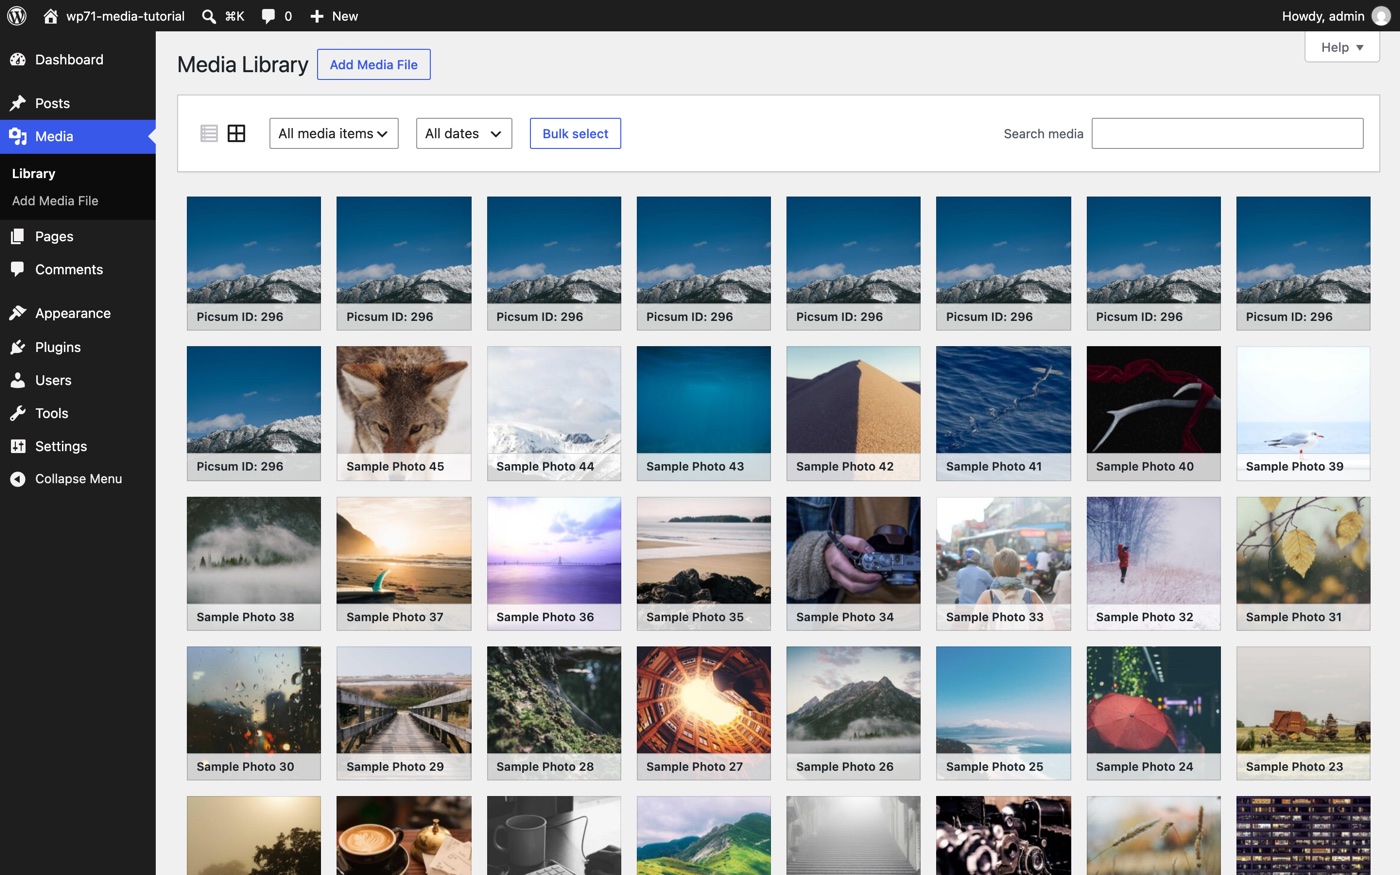
Task: Focus the Search media field
Action: click(1227, 133)
